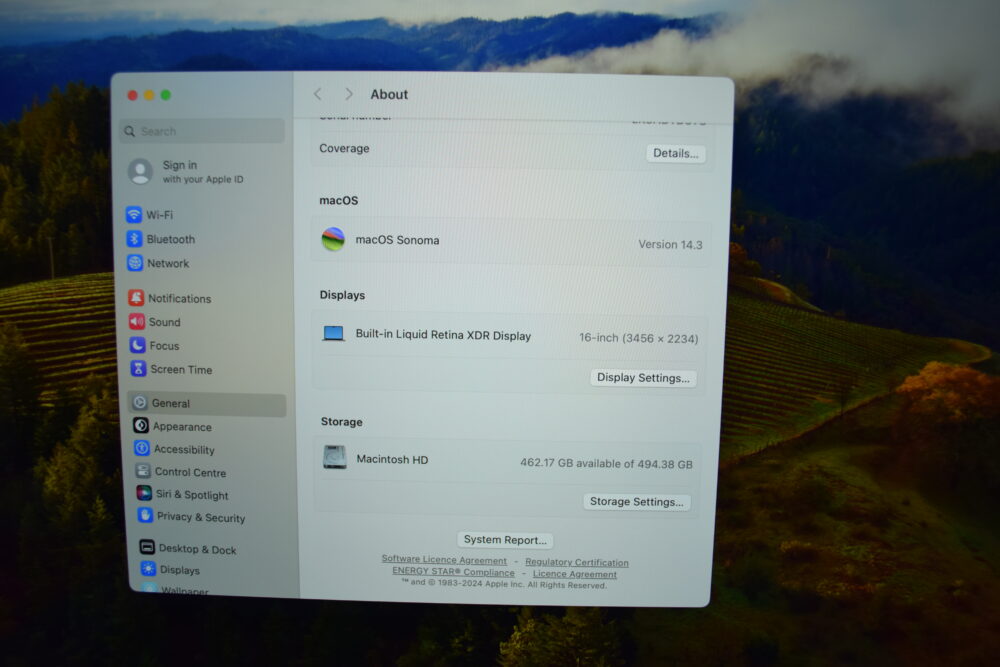Click the Sound speaker icon

point(136,321)
